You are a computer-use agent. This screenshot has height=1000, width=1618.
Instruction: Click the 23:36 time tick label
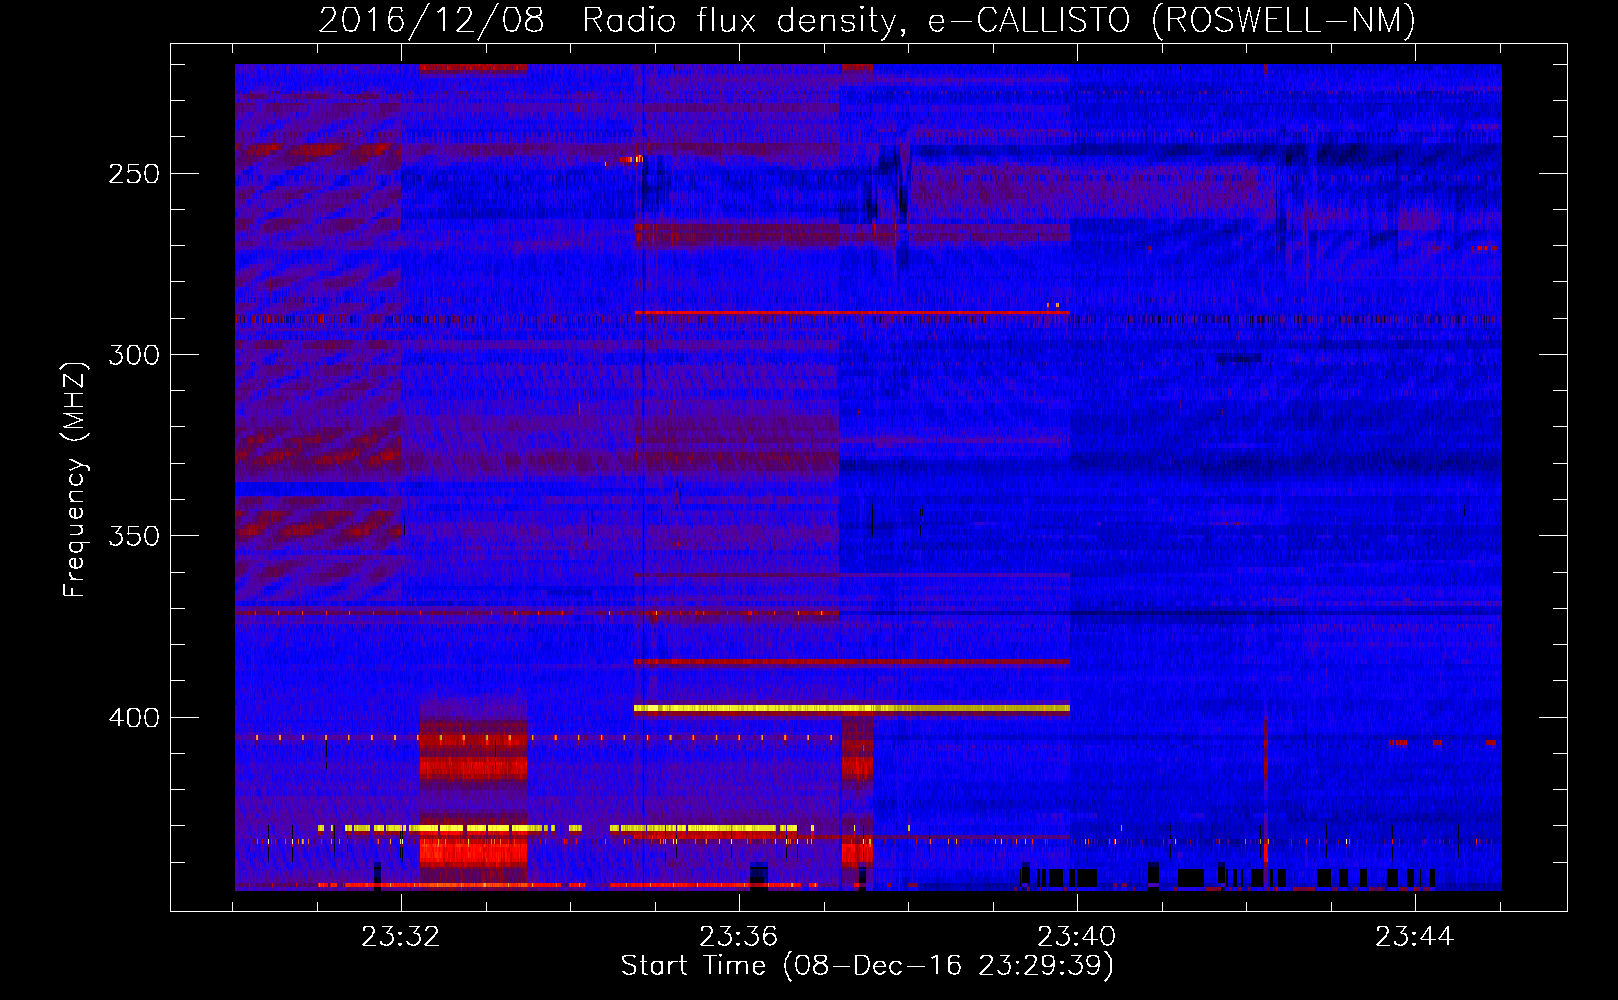[739, 937]
